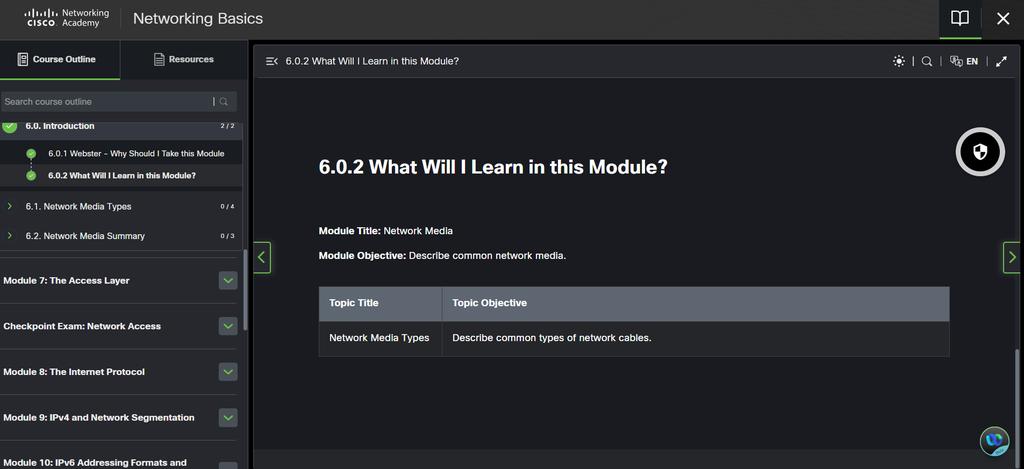Click completion dot next to 6.0.1 Webster
The width and height of the screenshot is (1024, 469).
(x=31, y=154)
